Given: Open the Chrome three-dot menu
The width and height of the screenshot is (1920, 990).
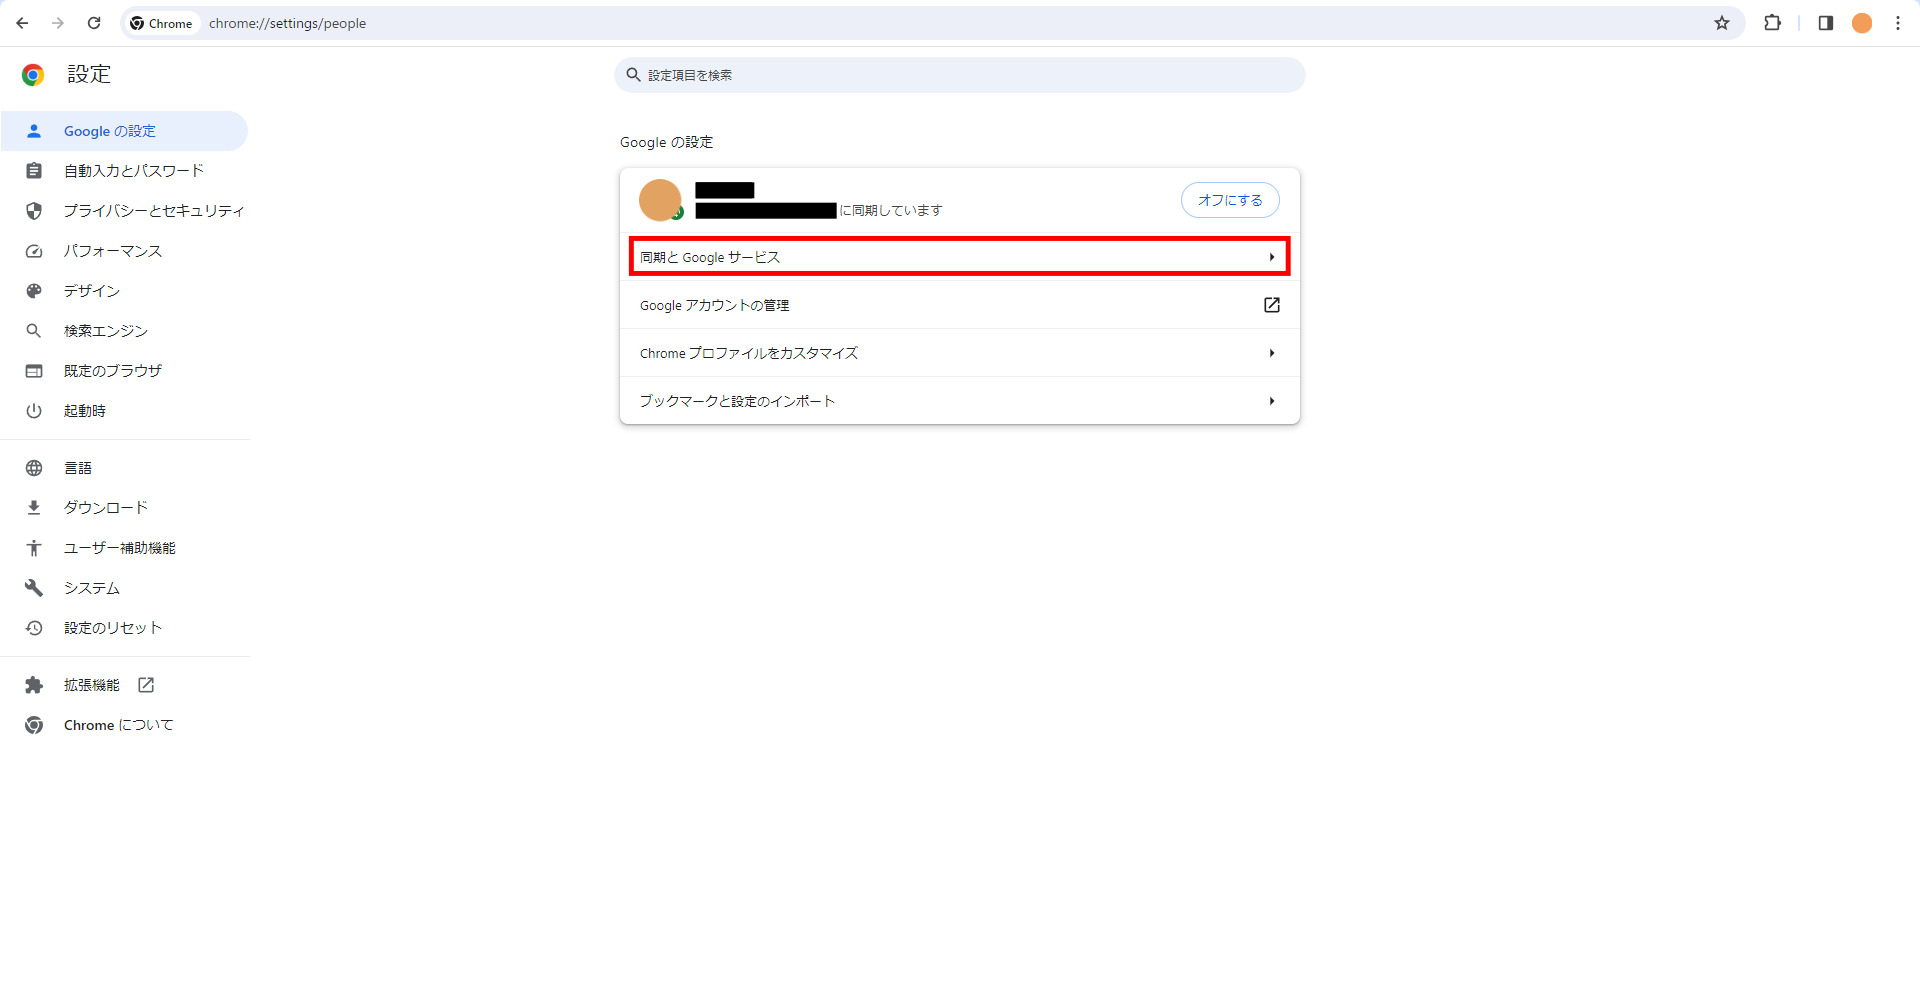Looking at the screenshot, I should click(x=1897, y=23).
